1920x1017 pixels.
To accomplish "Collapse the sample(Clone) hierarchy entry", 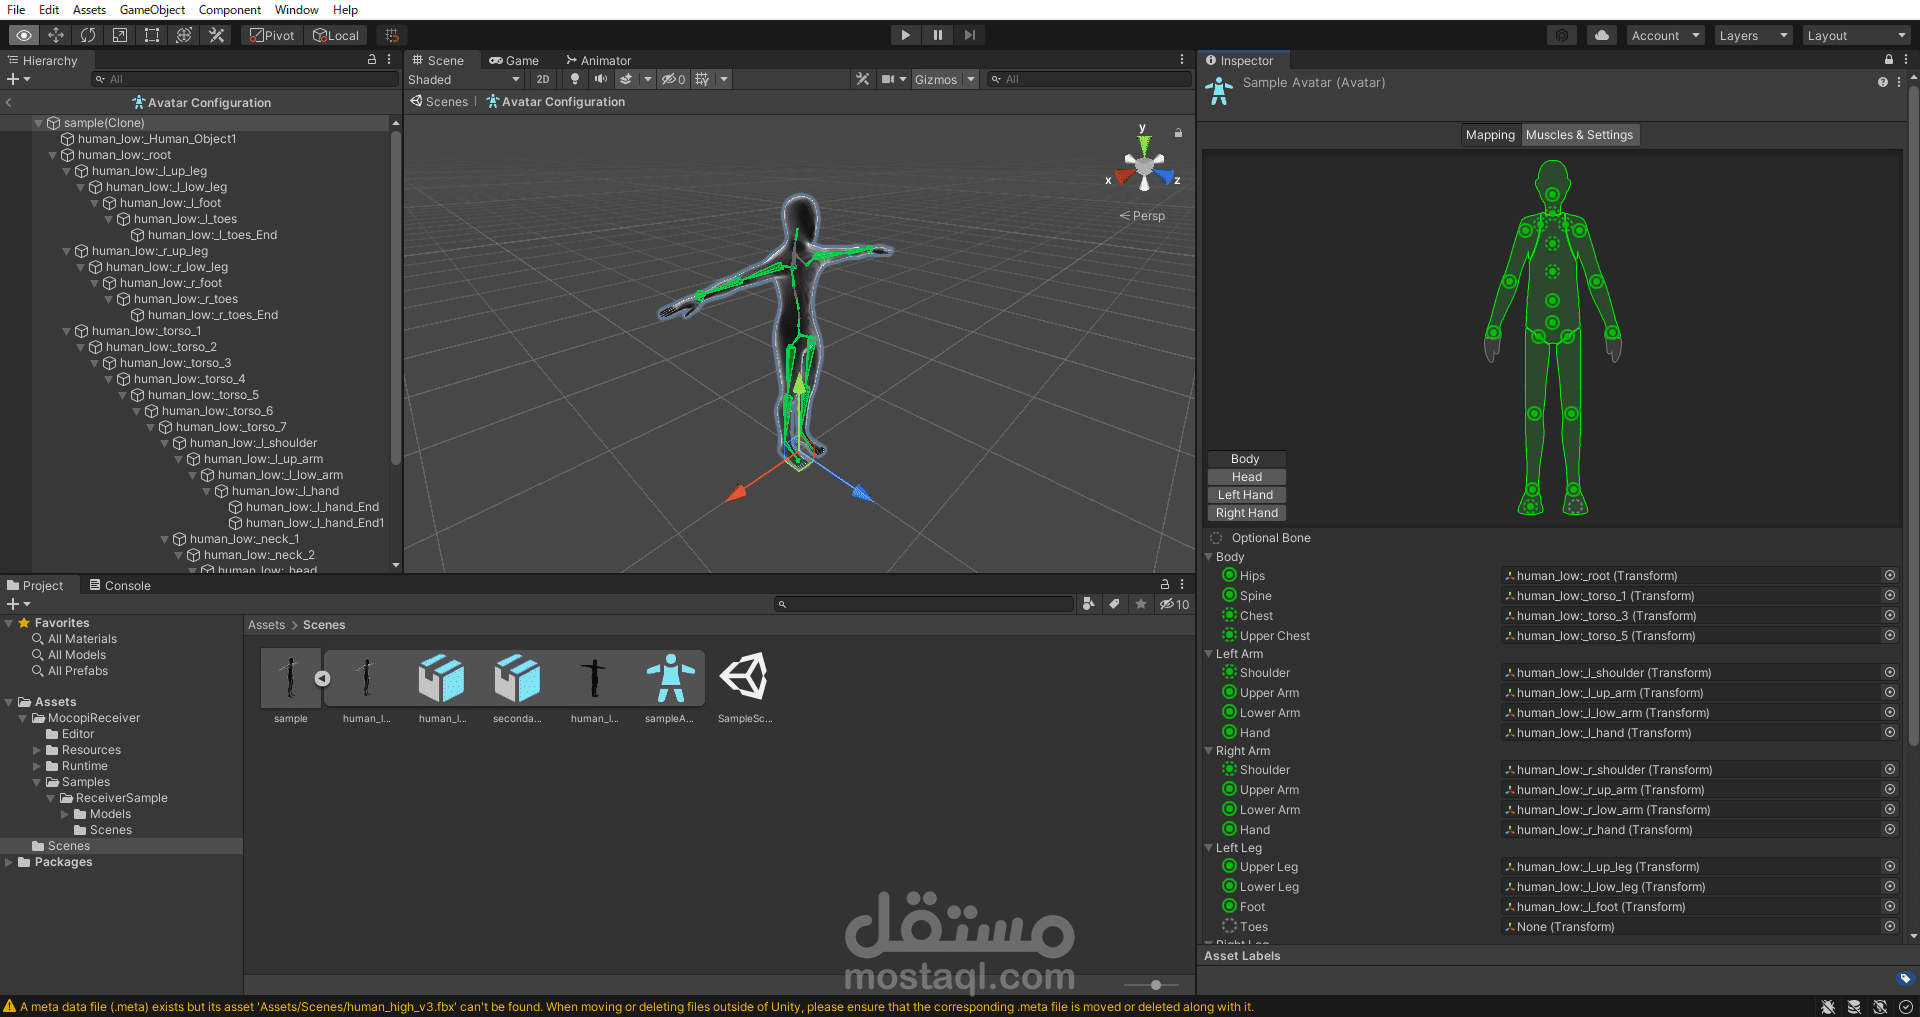I will point(39,122).
